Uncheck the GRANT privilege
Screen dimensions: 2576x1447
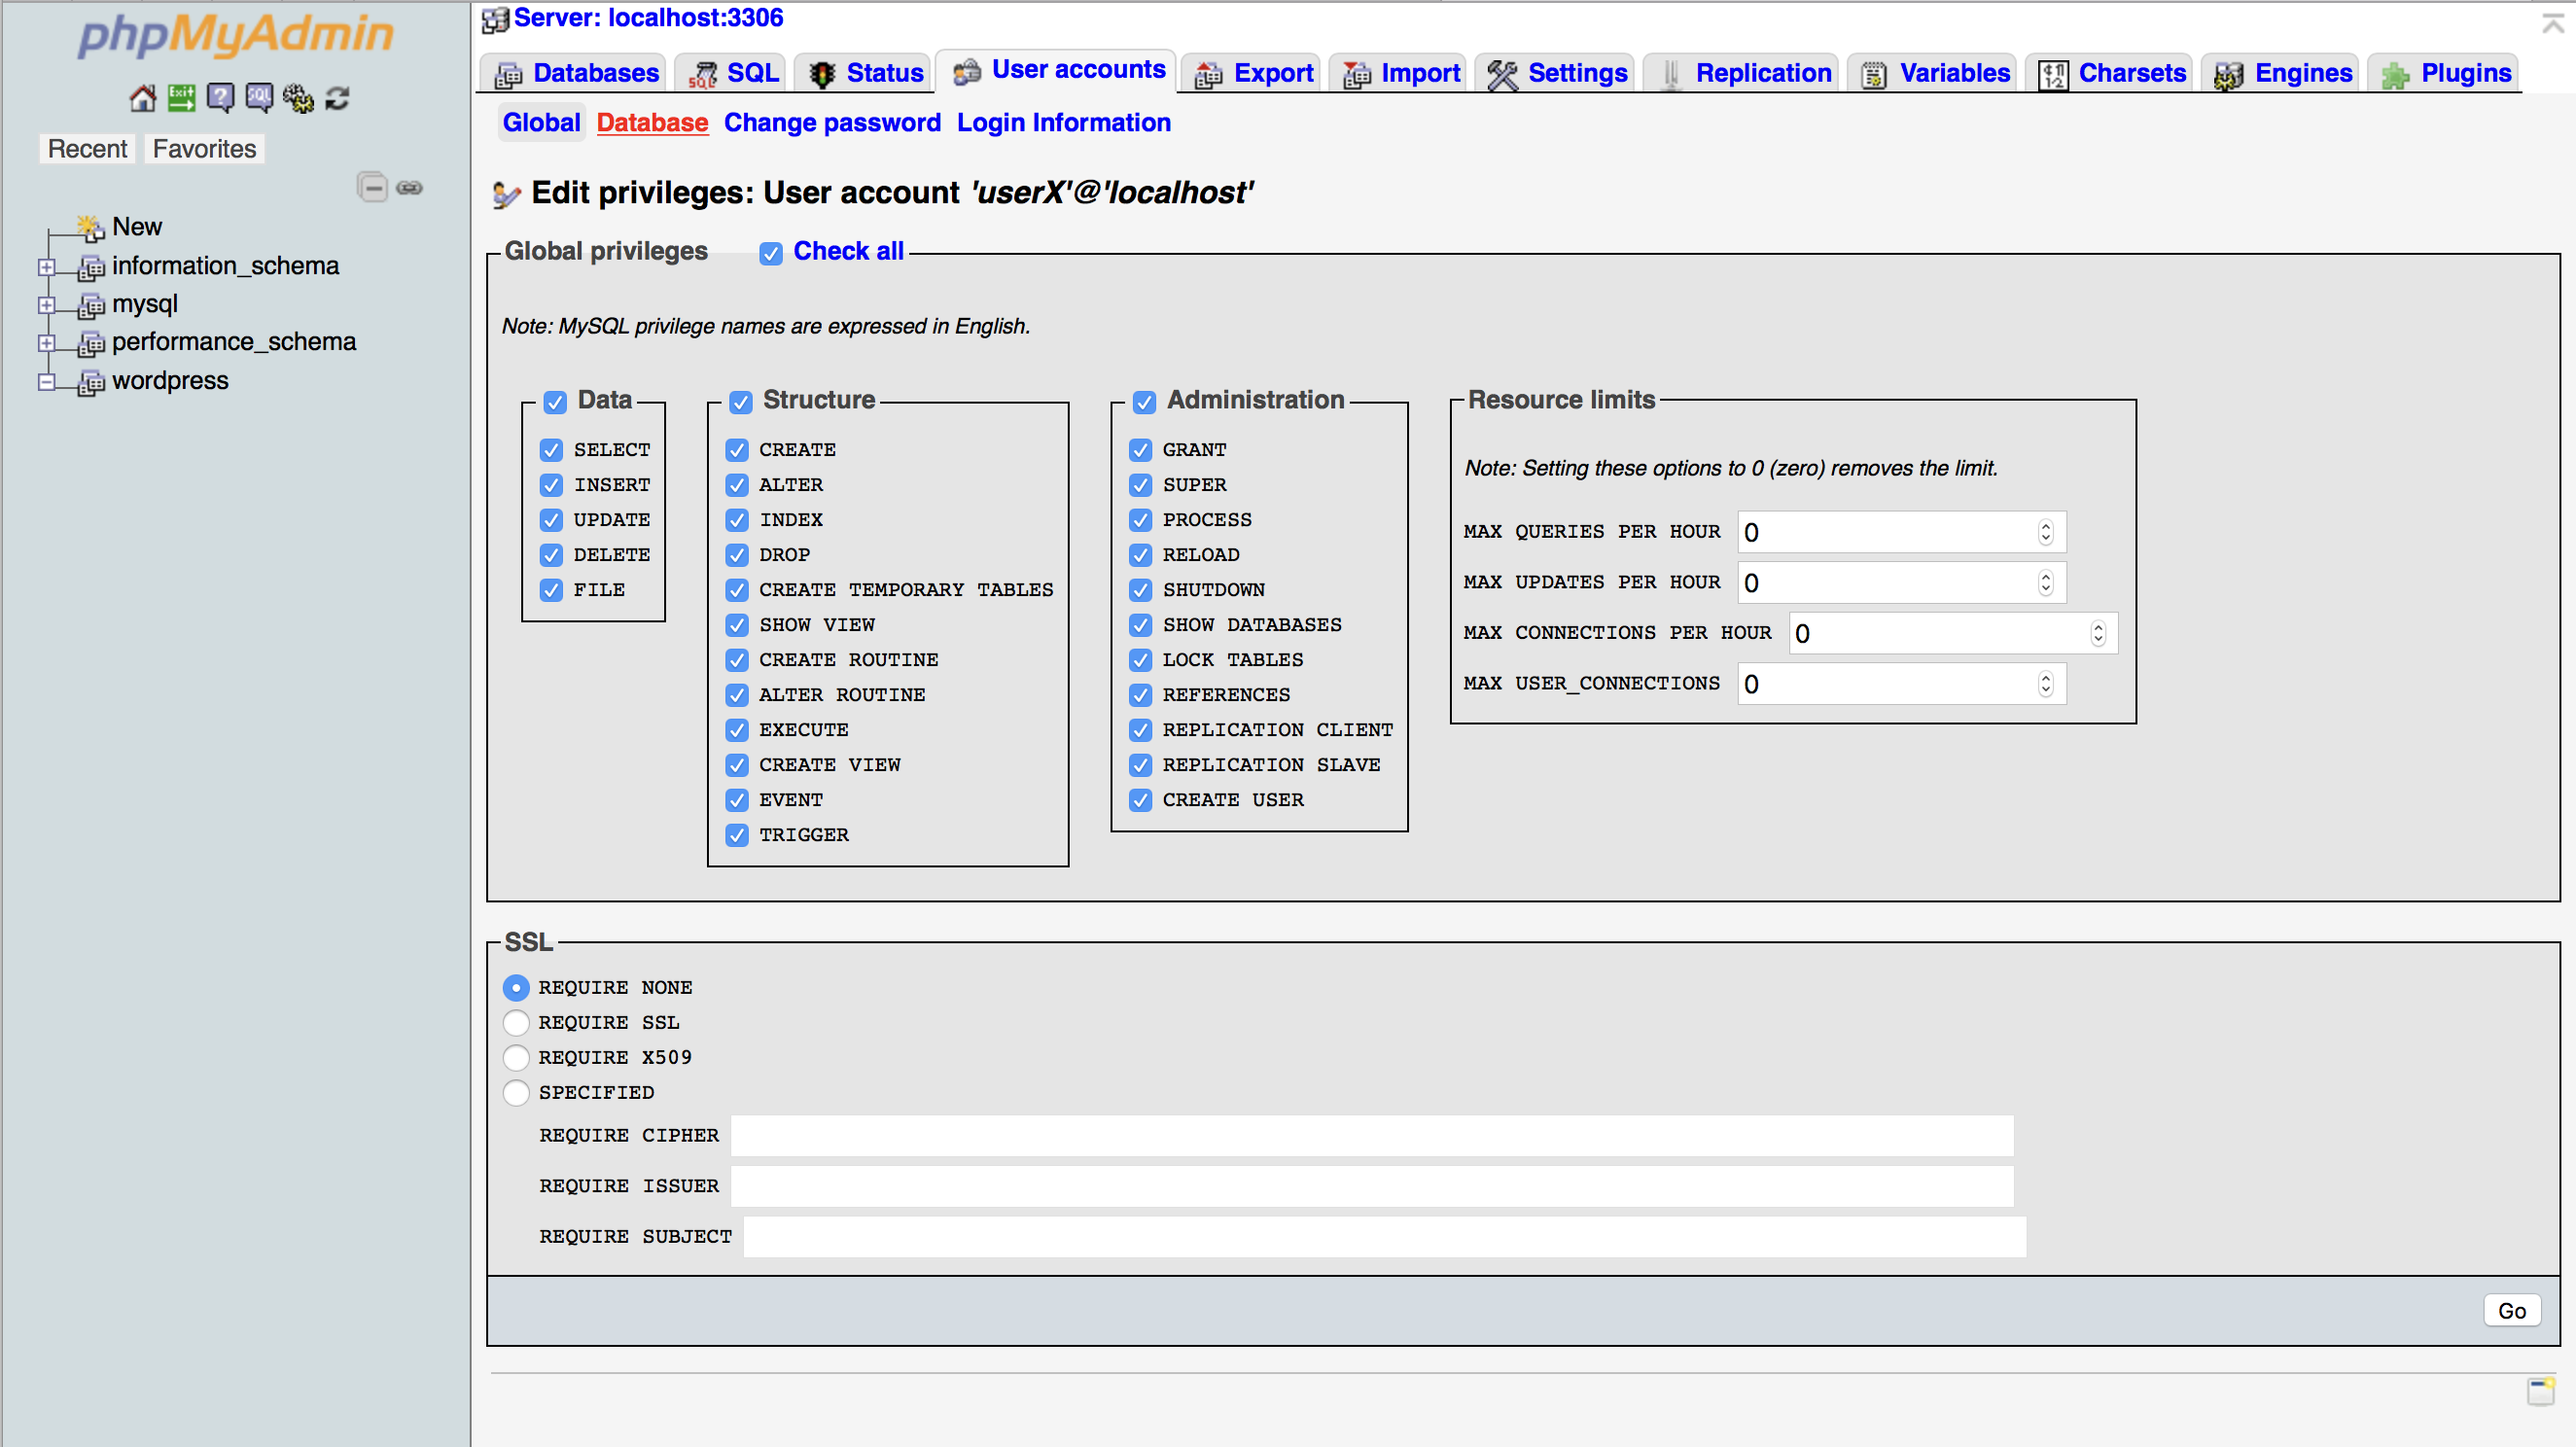1140,450
